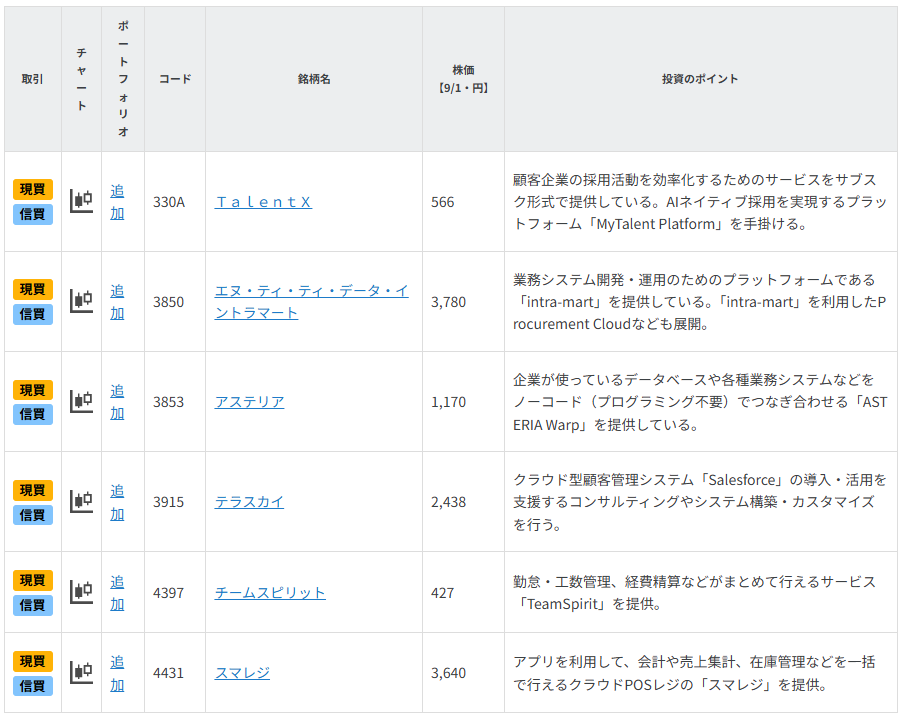
Task: Open chart icon for スマレジ
Action: pos(81,672)
